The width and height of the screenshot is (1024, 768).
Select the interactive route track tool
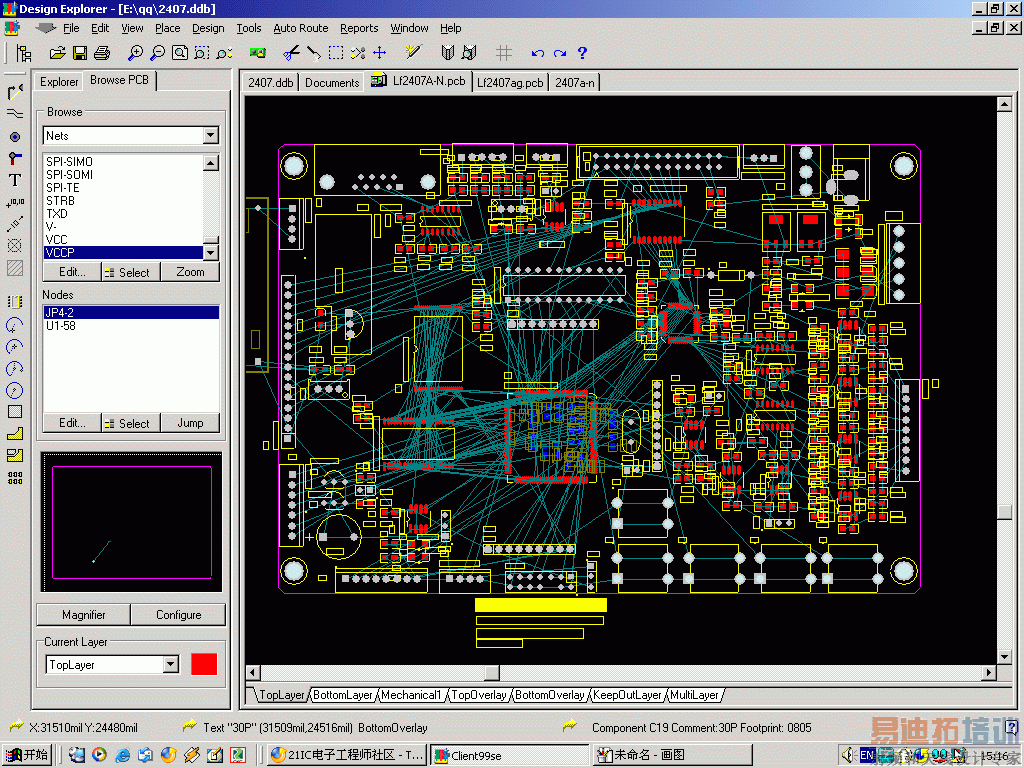click(15, 92)
